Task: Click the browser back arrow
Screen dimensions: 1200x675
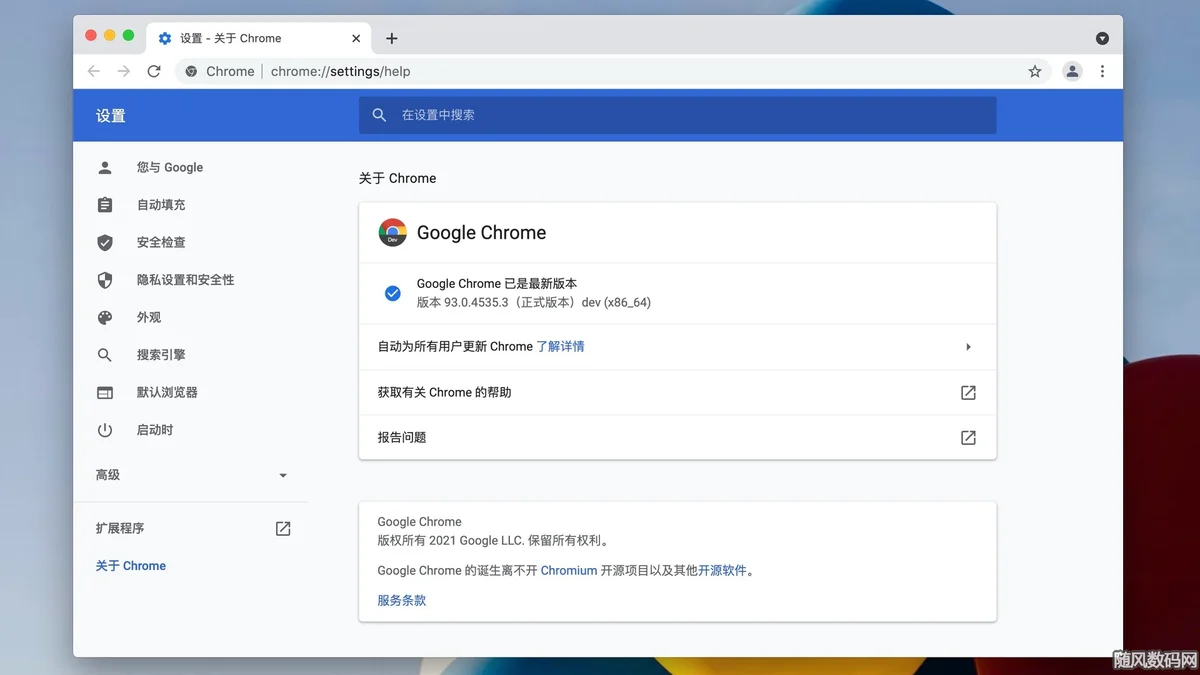Action: click(94, 71)
